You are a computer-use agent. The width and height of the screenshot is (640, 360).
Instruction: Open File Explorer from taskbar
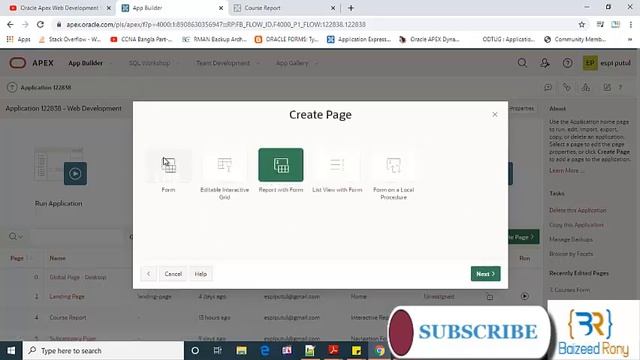click(x=241, y=351)
